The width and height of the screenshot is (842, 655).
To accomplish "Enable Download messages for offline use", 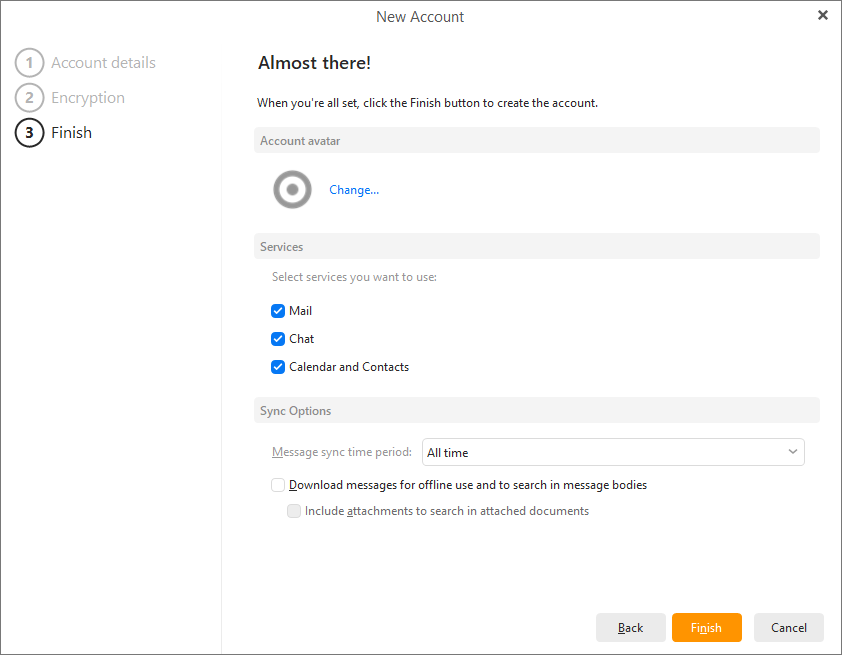I will (278, 485).
